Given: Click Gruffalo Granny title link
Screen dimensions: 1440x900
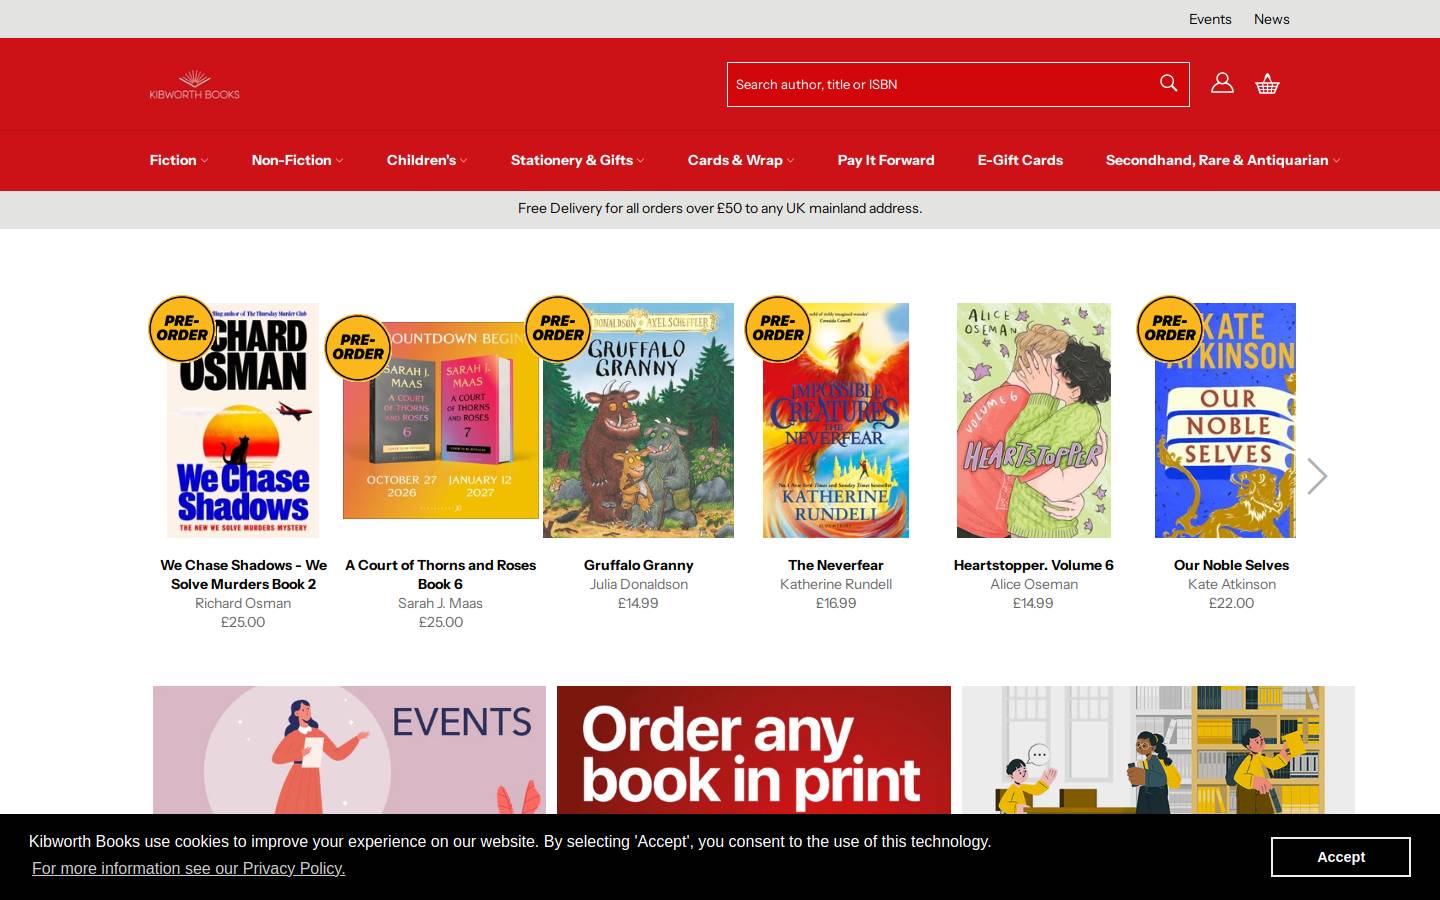Looking at the screenshot, I should pyautogui.click(x=638, y=565).
